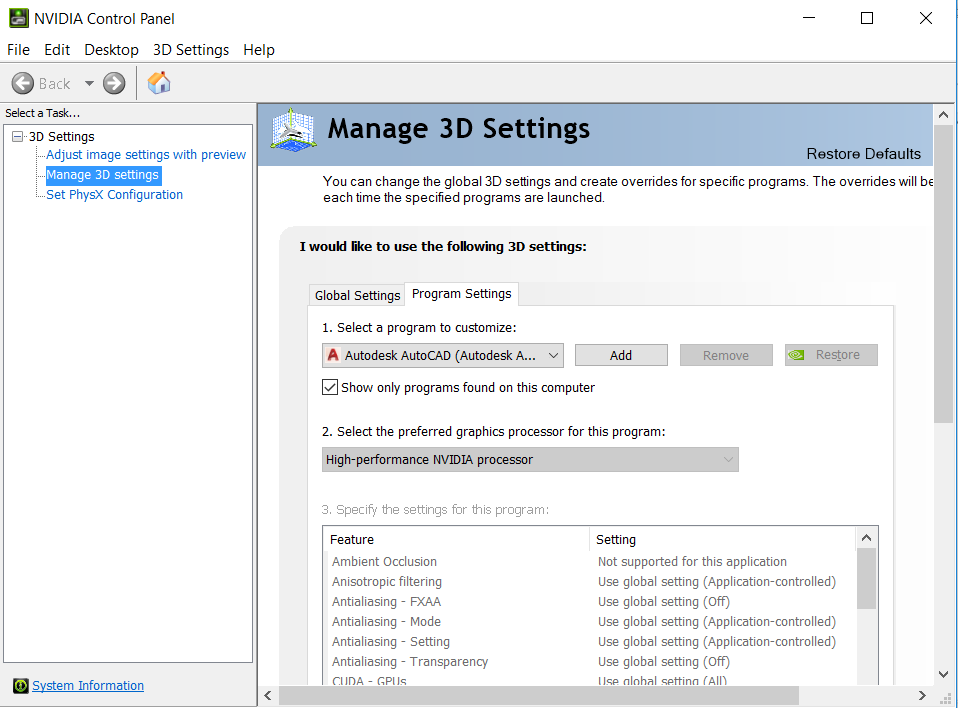Toggle 'Show only programs found on this computer'
The height and width of the screenshot is (708, 958).
point(330,387)
